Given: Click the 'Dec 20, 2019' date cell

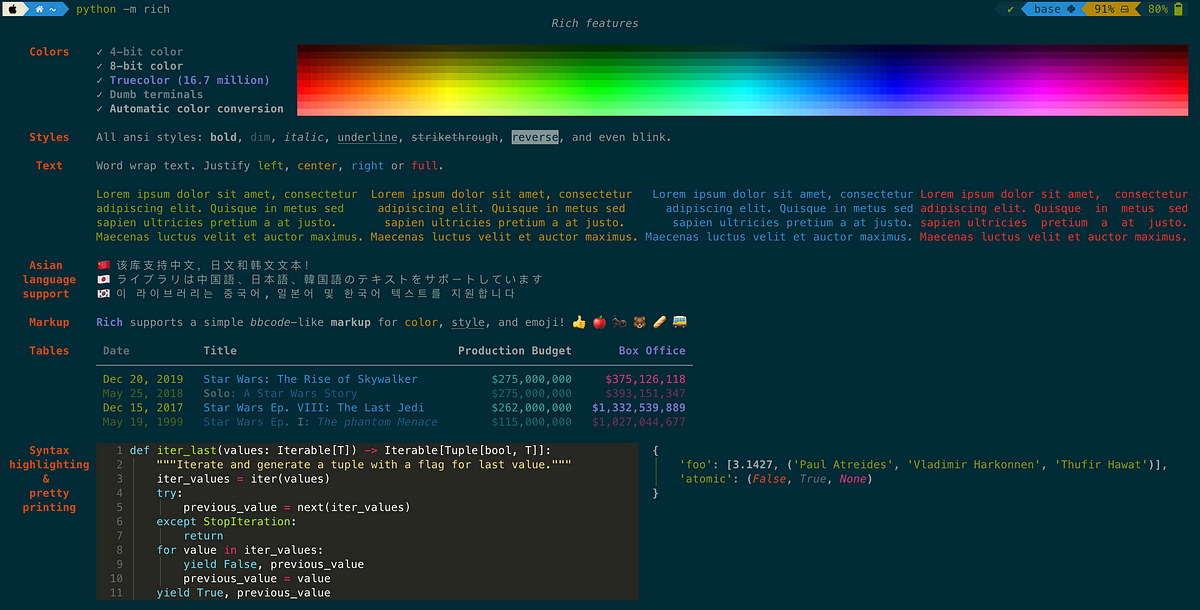Looking at the screenshot, I should (x=143, y=380).
